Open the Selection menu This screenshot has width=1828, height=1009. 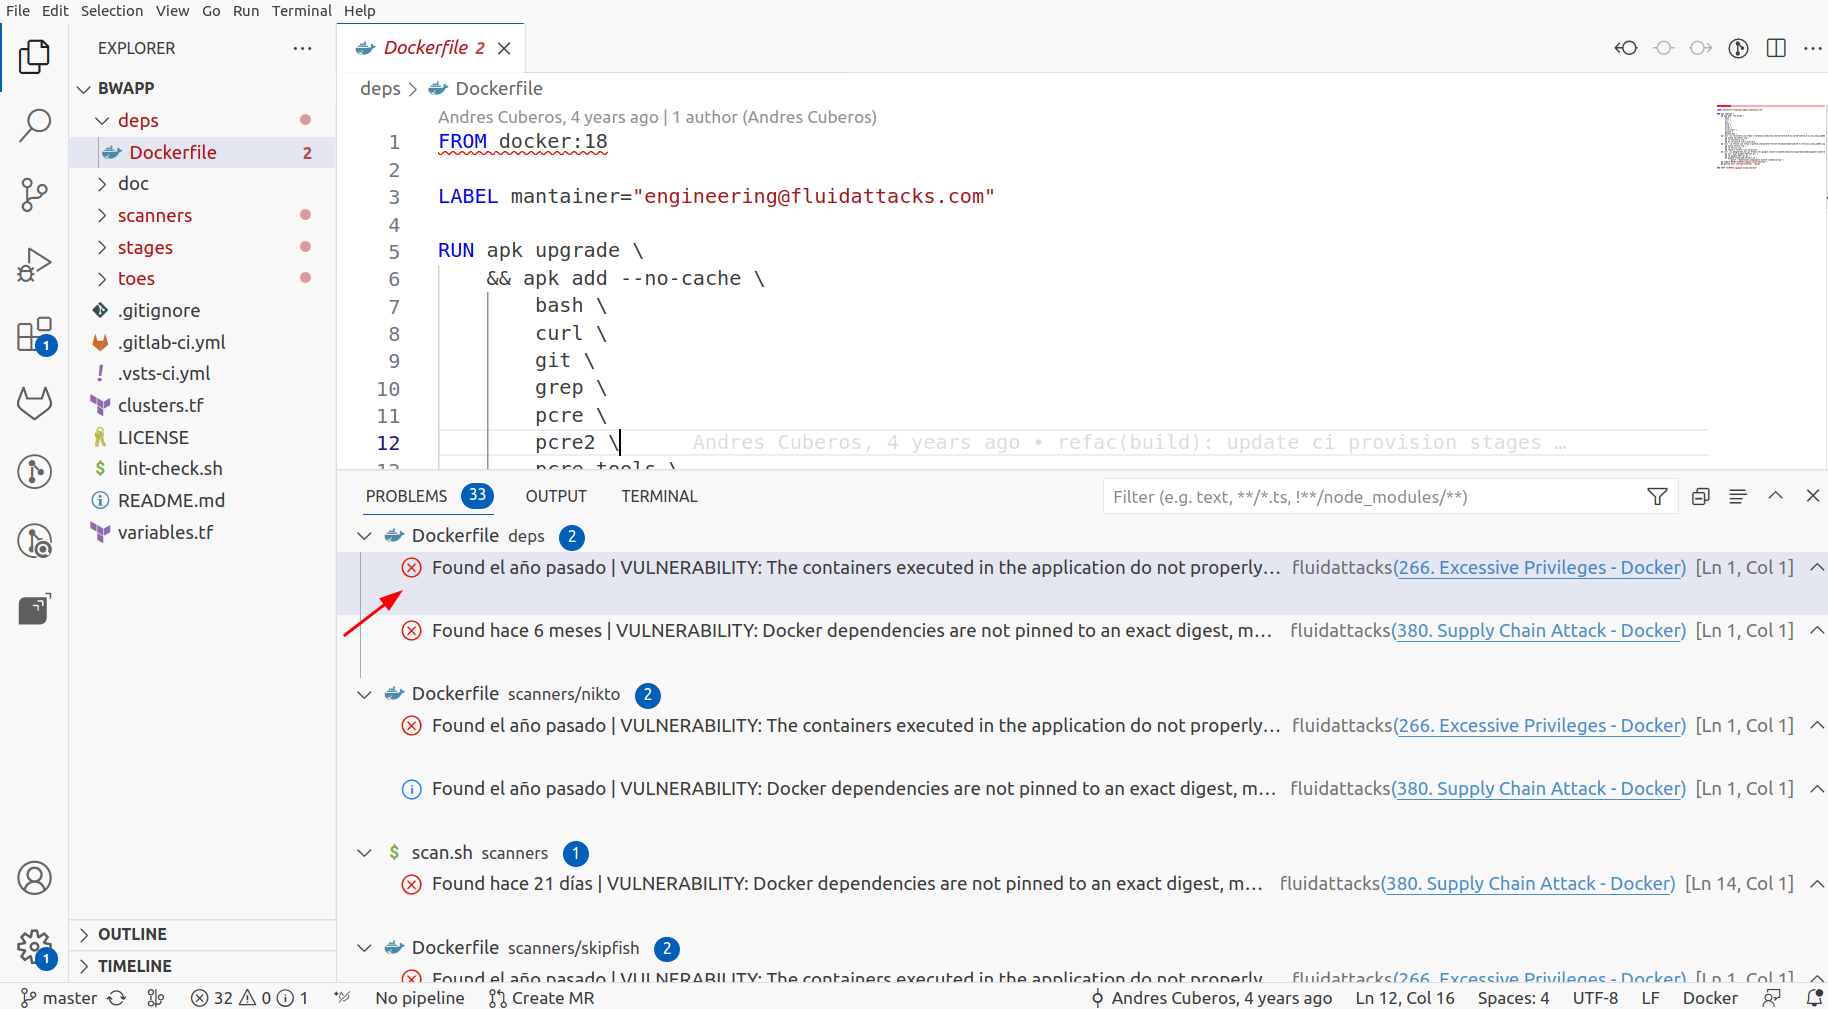point(112,10)
